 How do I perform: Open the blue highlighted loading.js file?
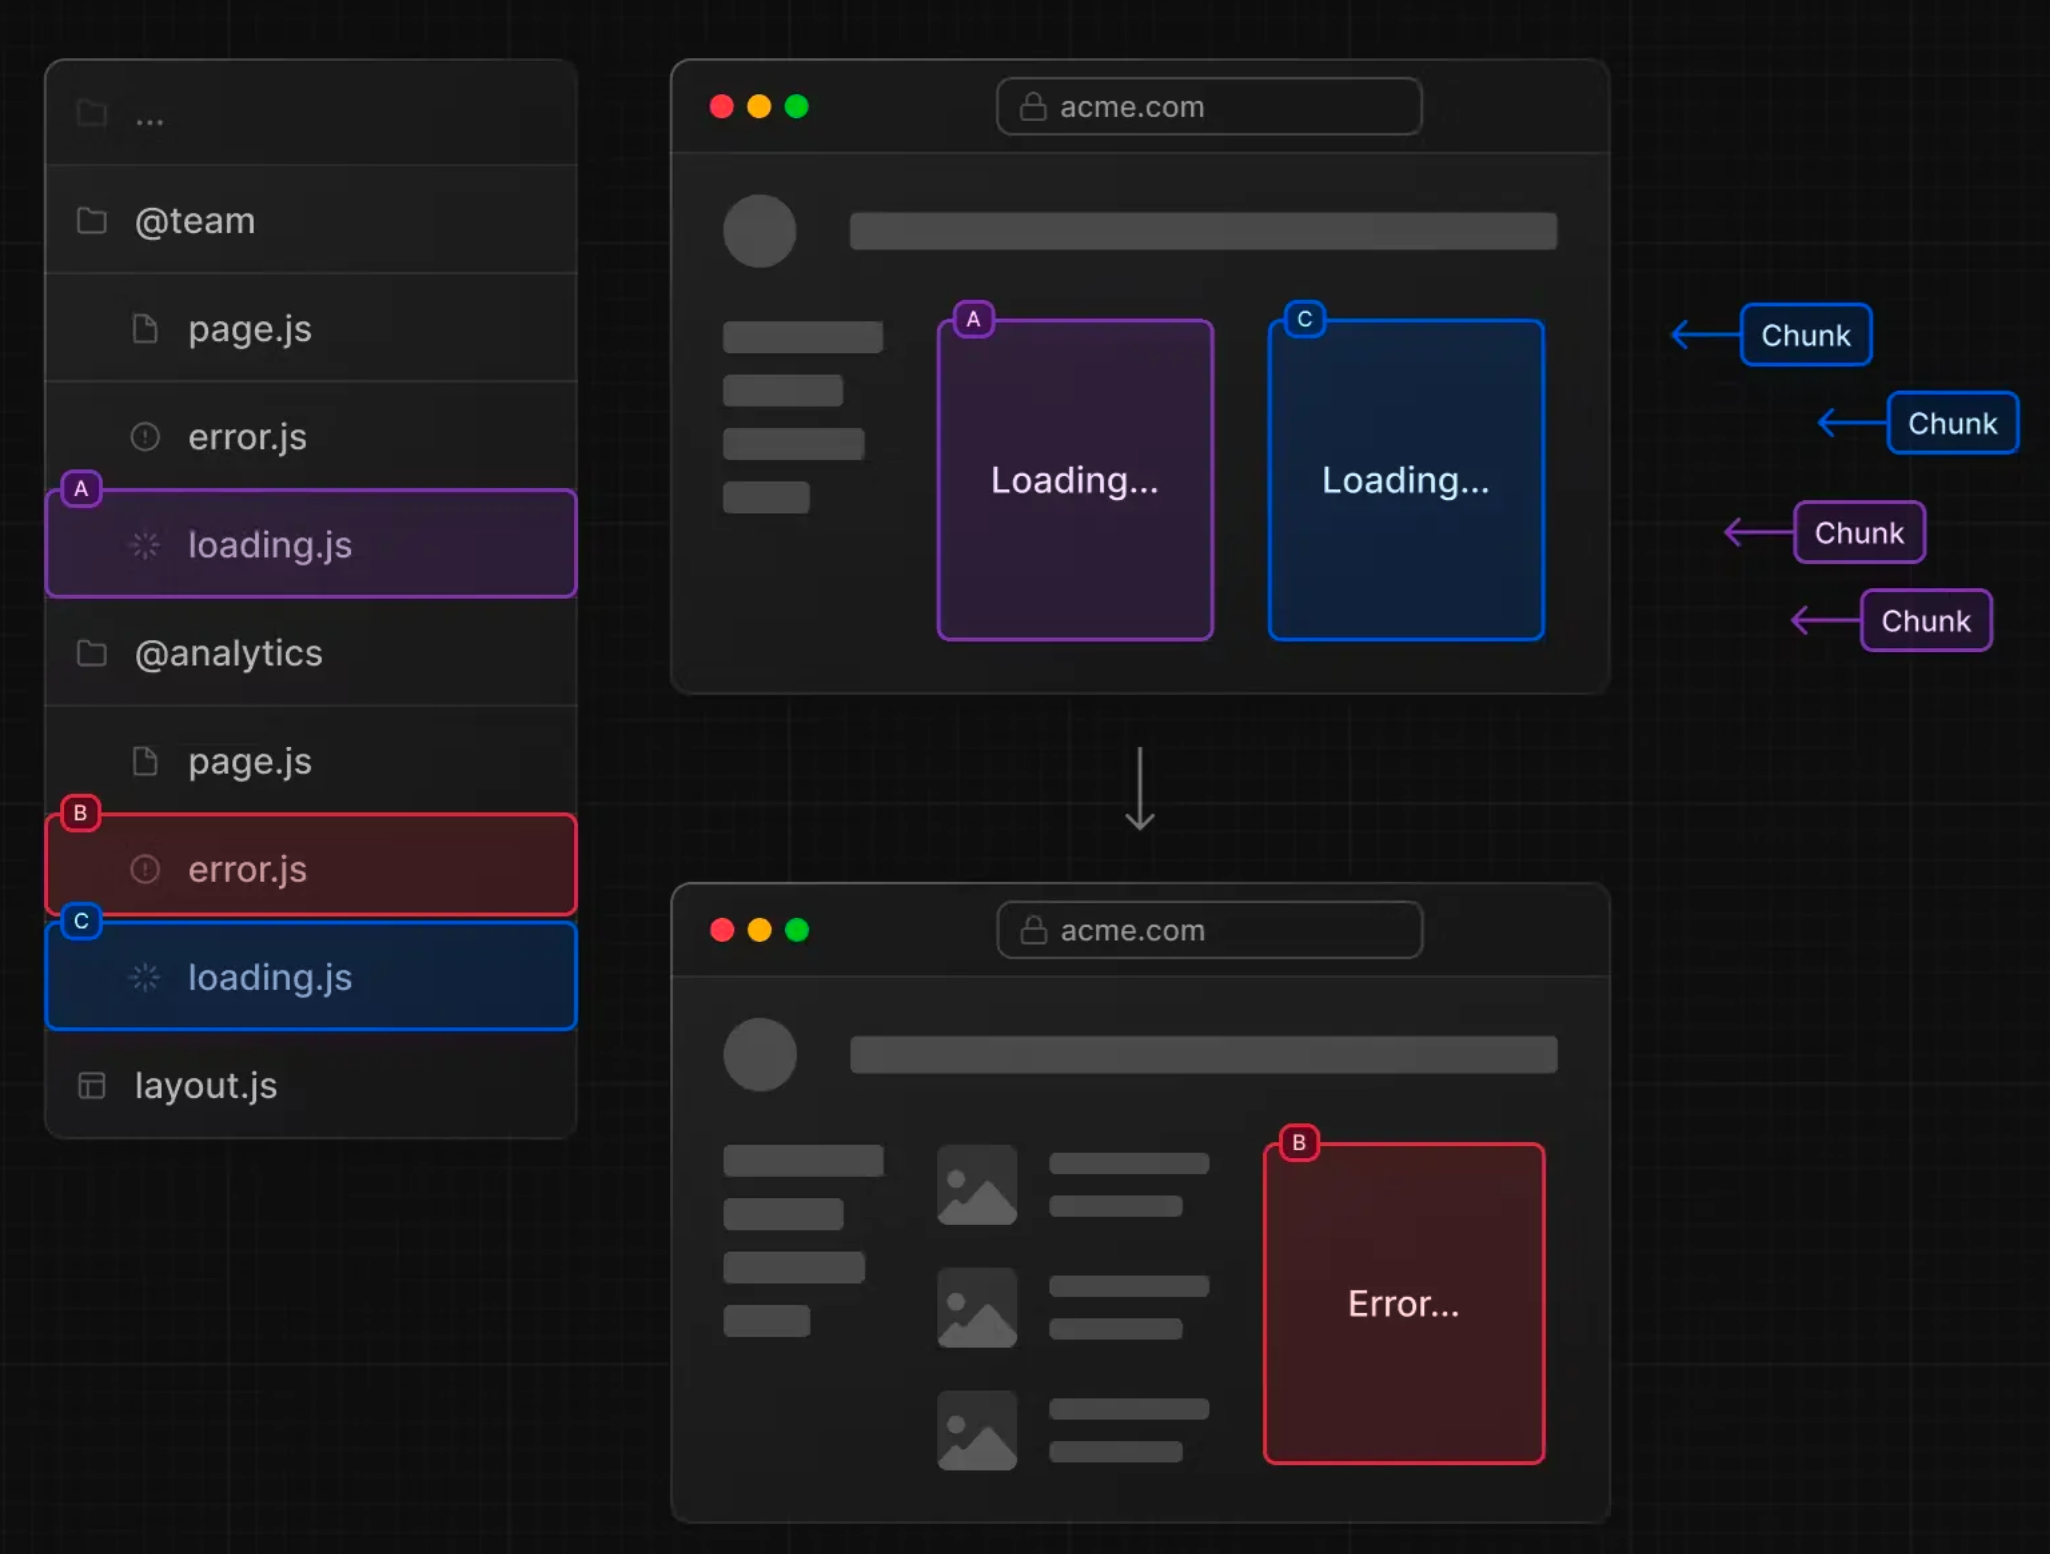311,976
